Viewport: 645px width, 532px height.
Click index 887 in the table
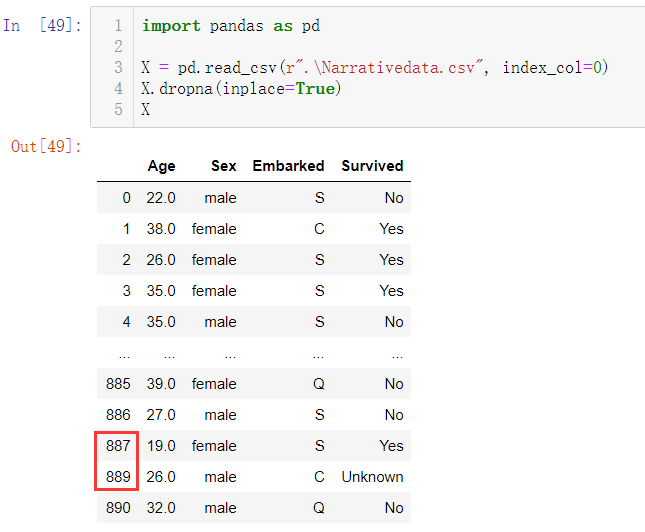coord(118,446)
